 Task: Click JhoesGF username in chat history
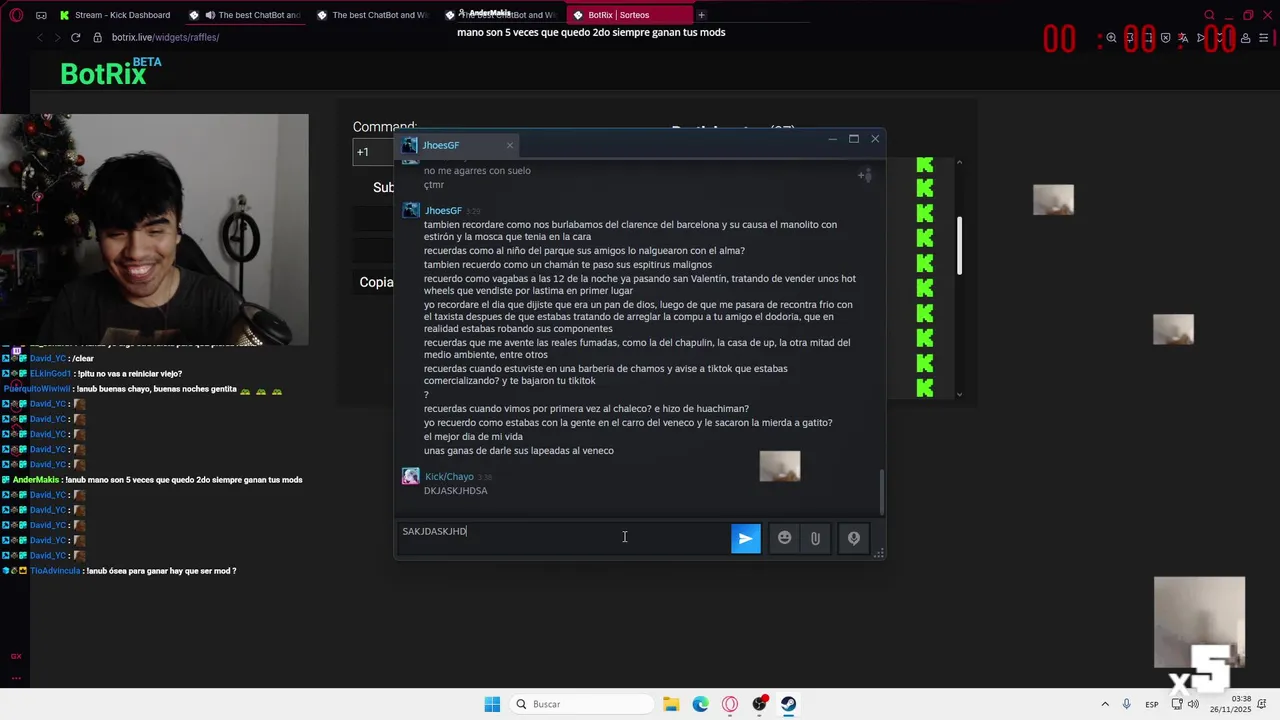pyautogui.click(x=443, y=211)
